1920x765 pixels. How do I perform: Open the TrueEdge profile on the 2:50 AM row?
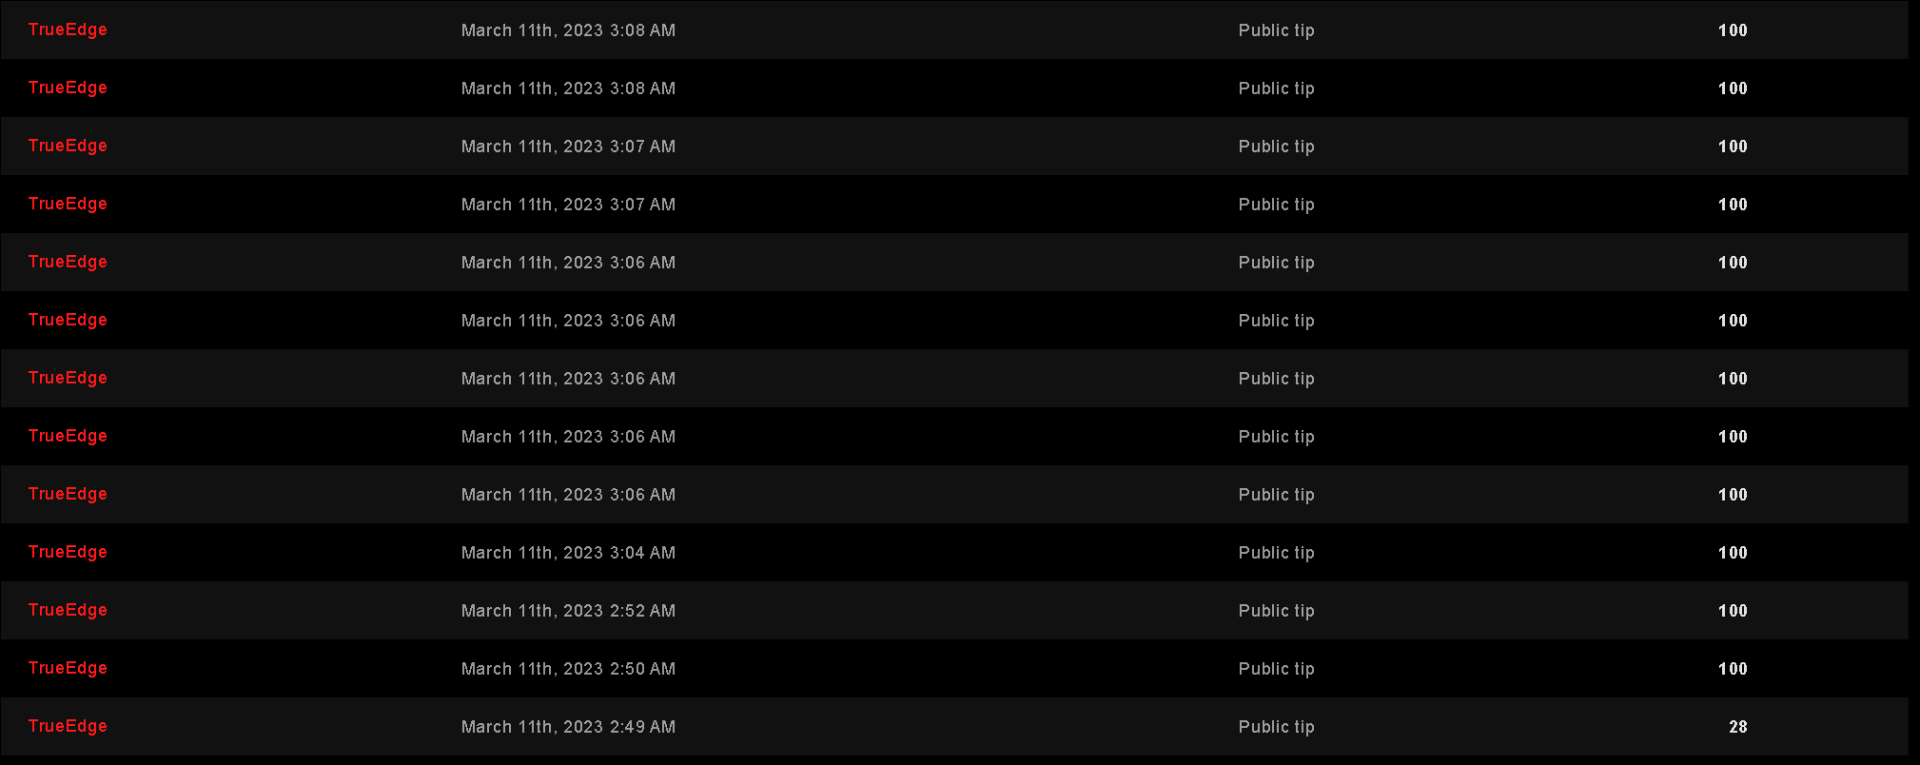coord(67,668)
